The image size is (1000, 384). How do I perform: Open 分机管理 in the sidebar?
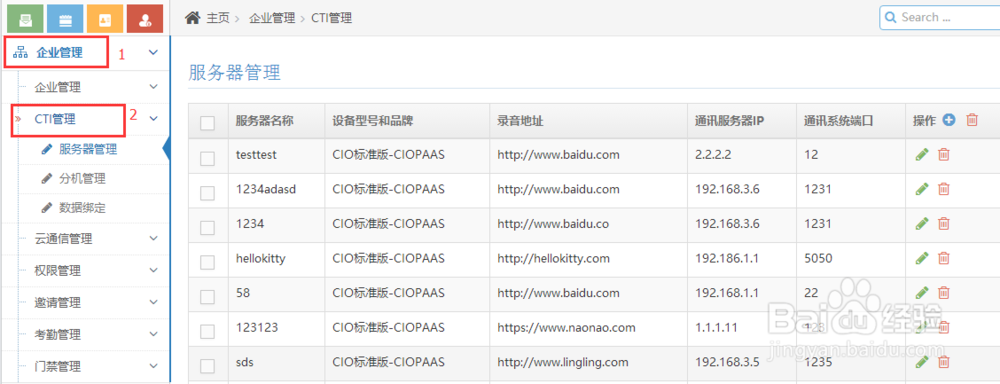coord(82,179)
